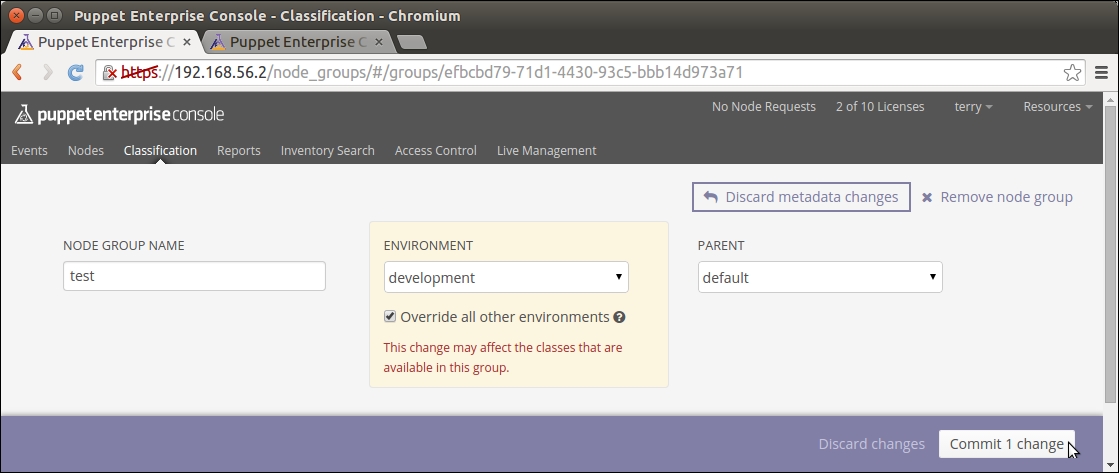Go to the Nodes tab

(86, 150)
